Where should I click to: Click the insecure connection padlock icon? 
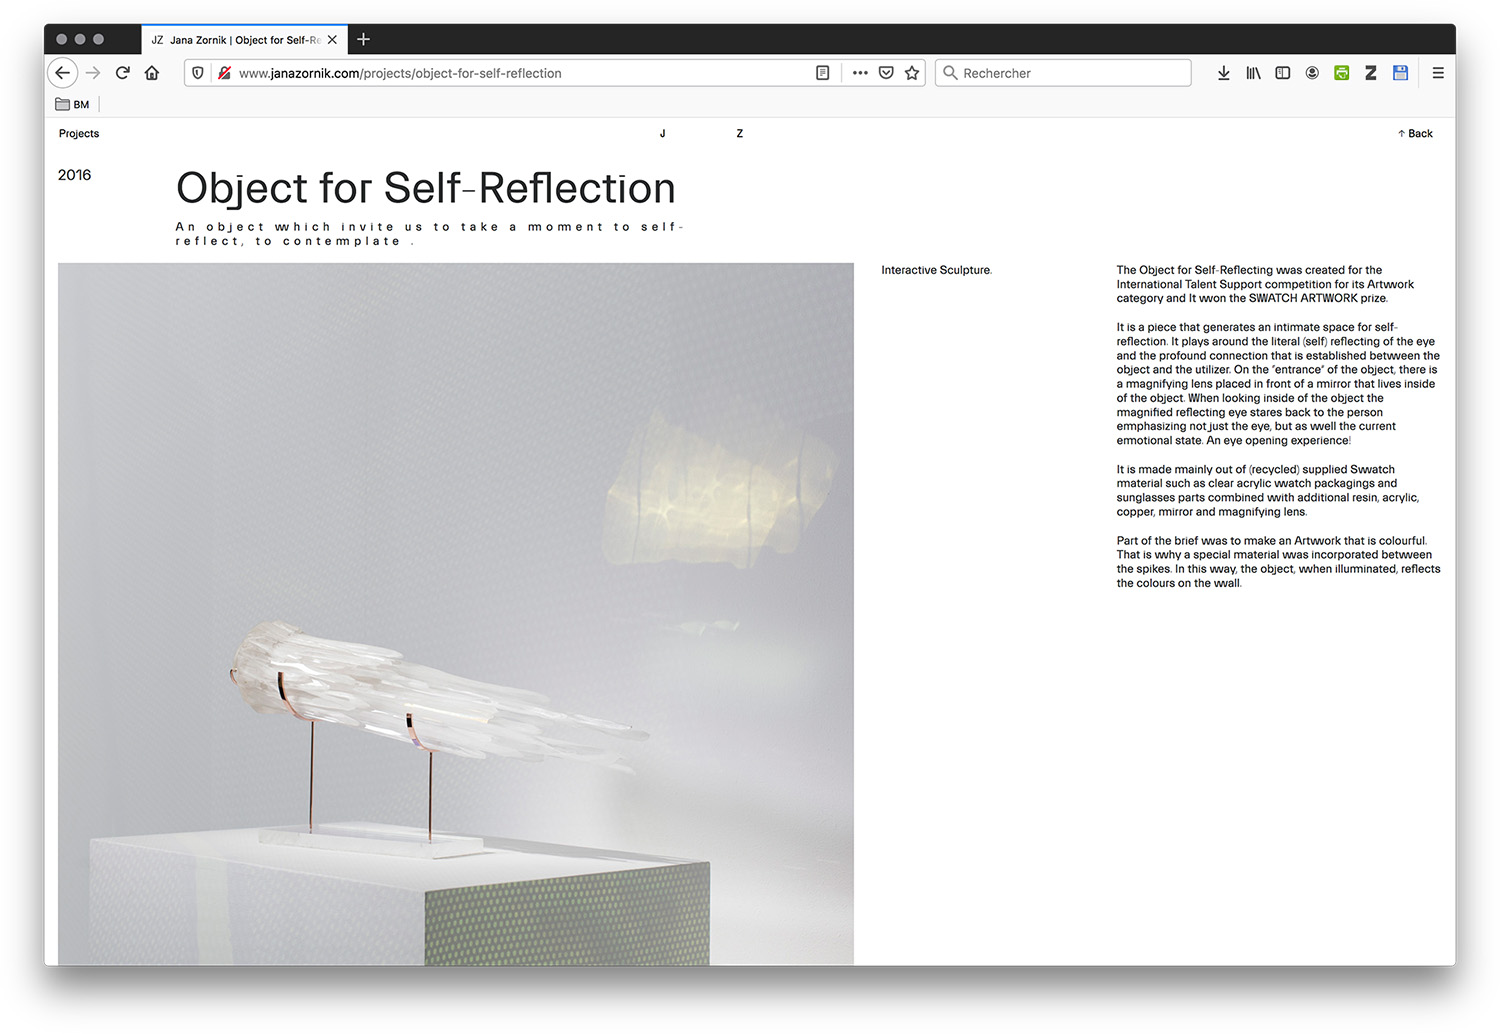[x=224, y=73]
